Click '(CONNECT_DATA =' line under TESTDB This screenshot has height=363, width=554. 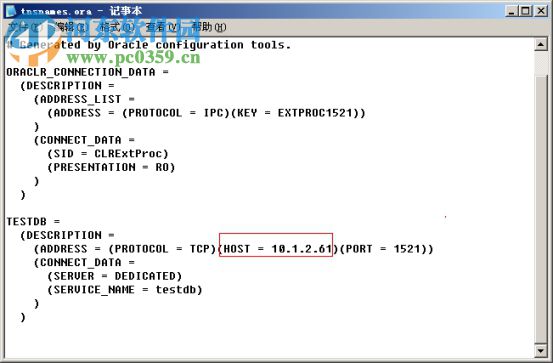pyautogui.click(x=84, y=263)
